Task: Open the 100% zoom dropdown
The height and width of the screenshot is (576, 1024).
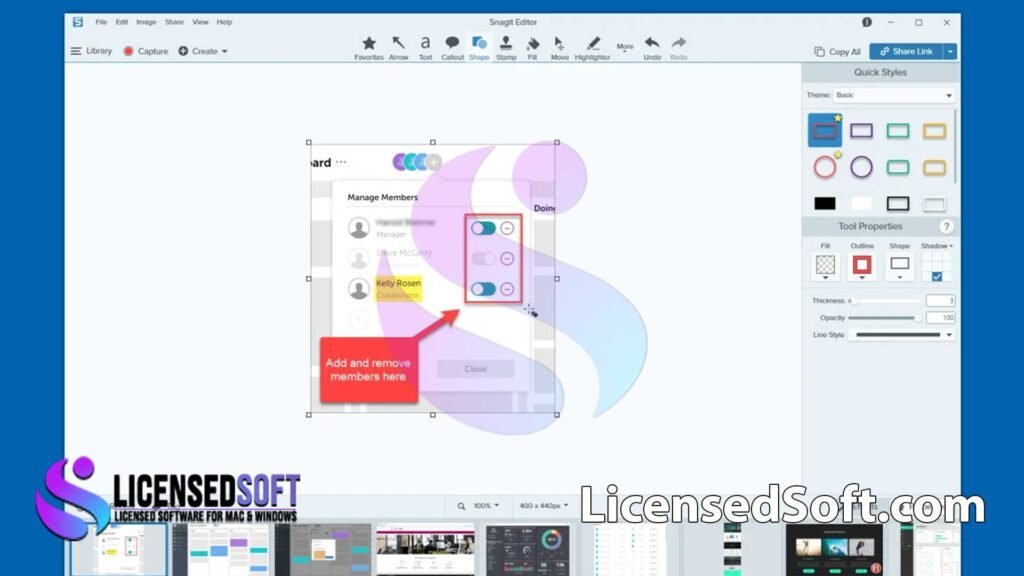Action: point(486,506)
